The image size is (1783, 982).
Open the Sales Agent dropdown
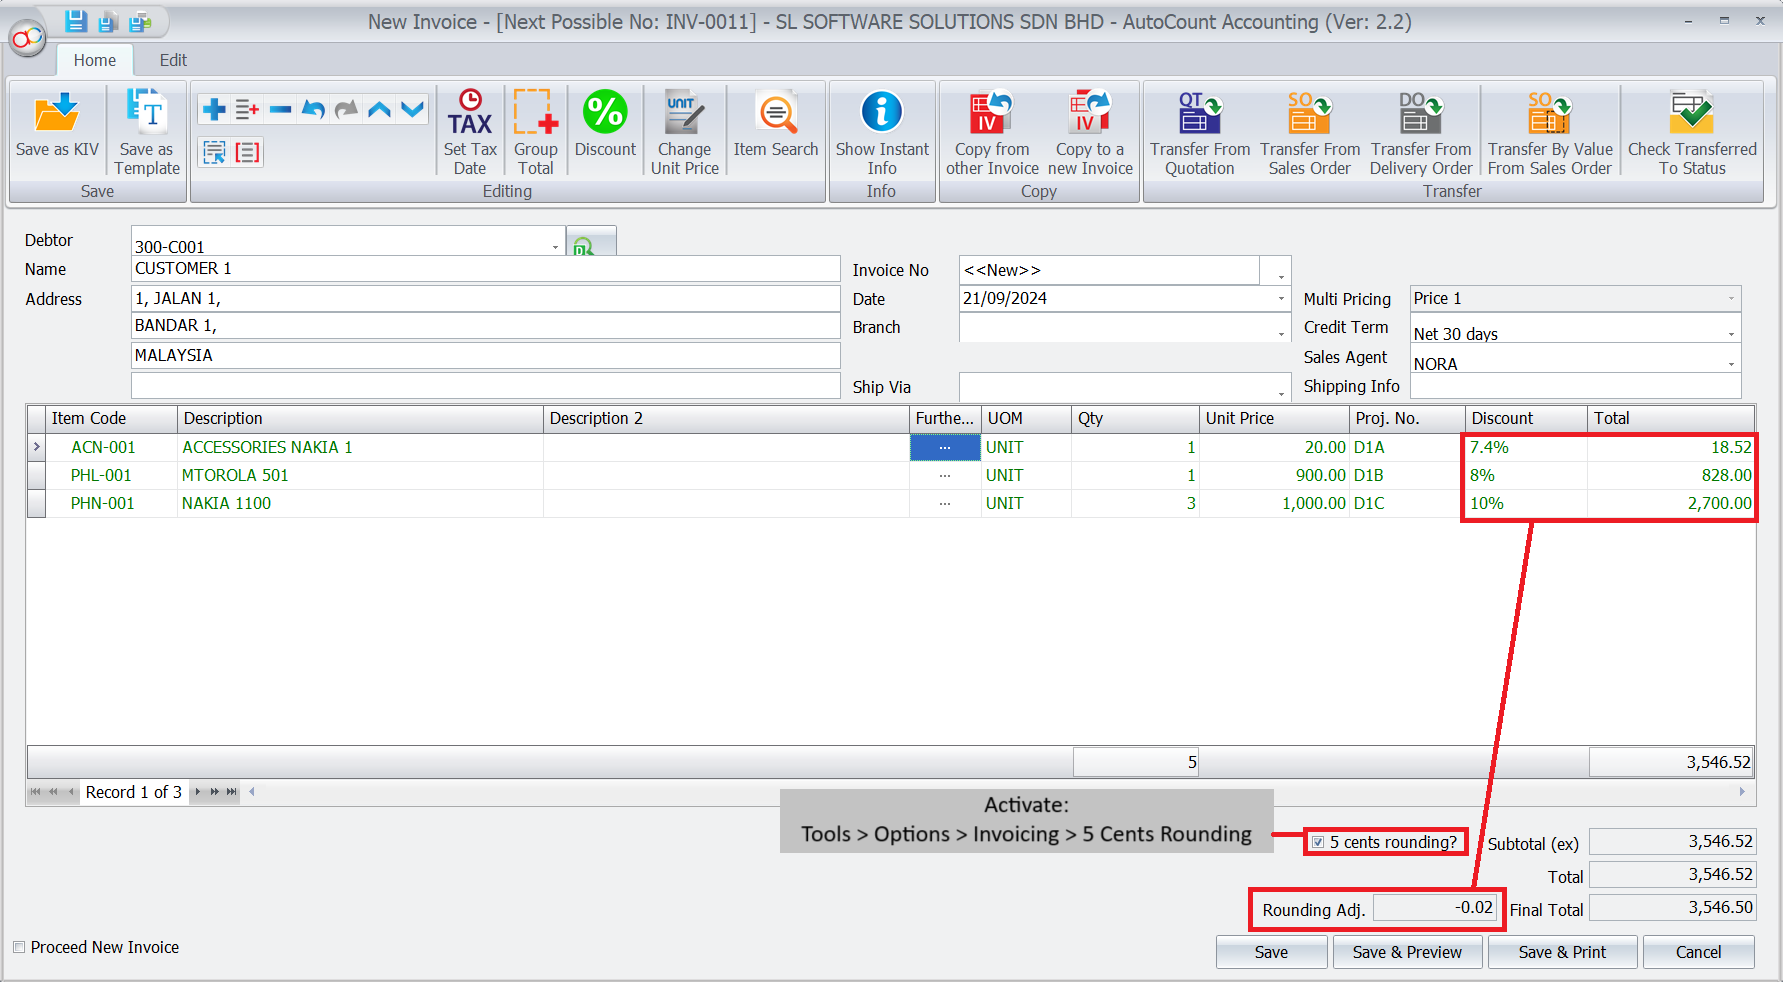click(1731, 364)
